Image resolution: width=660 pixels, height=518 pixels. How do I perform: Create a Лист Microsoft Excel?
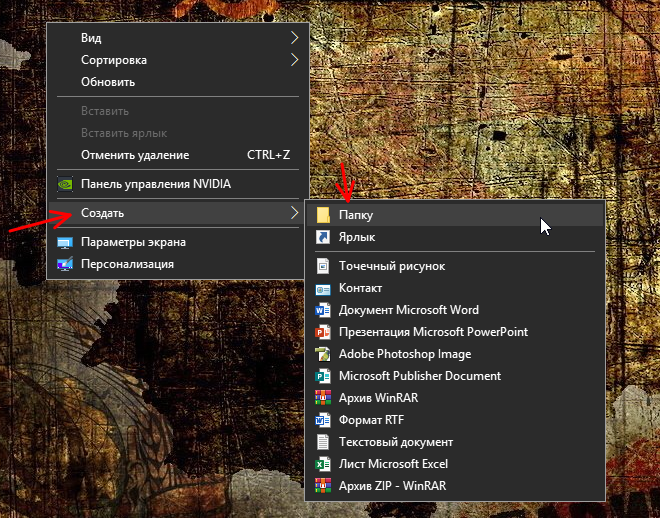pyautogui.click(x=455, y=464)
